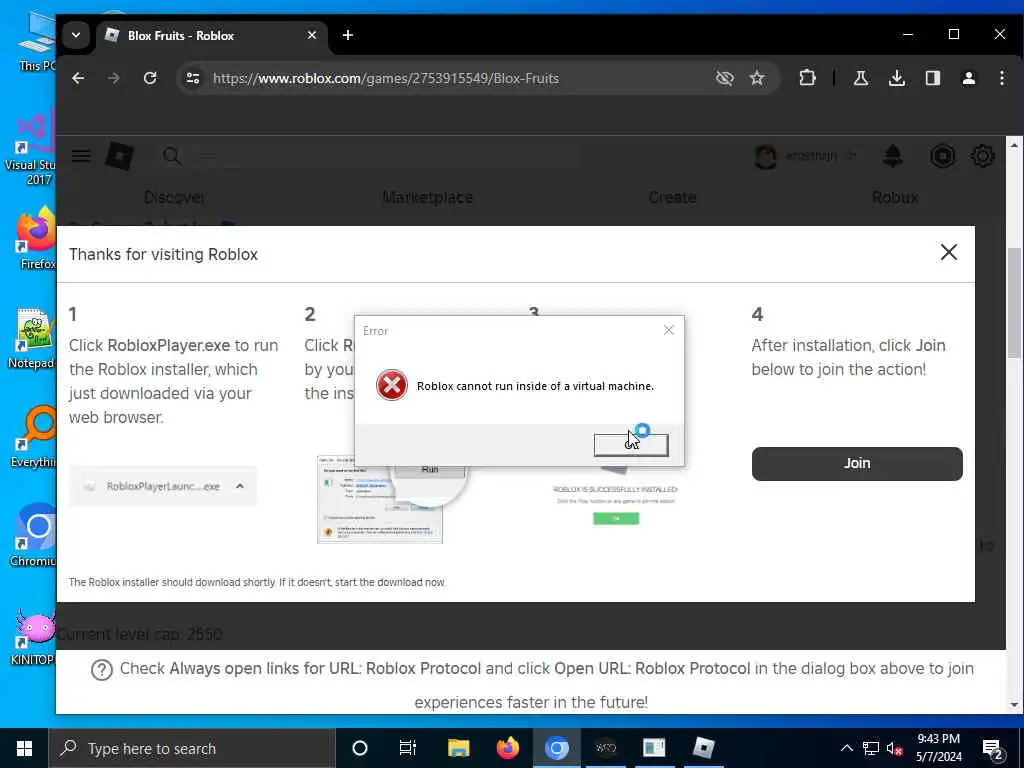Open the network tray icon

coord(871,748)
